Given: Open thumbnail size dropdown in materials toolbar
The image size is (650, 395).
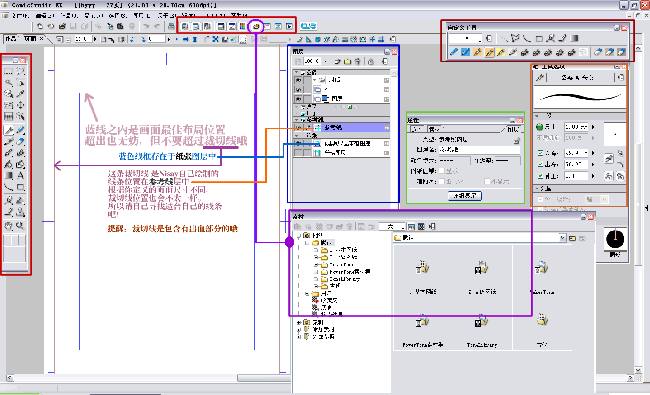Looking at the screenshot, I should click(x=403, y=227).
